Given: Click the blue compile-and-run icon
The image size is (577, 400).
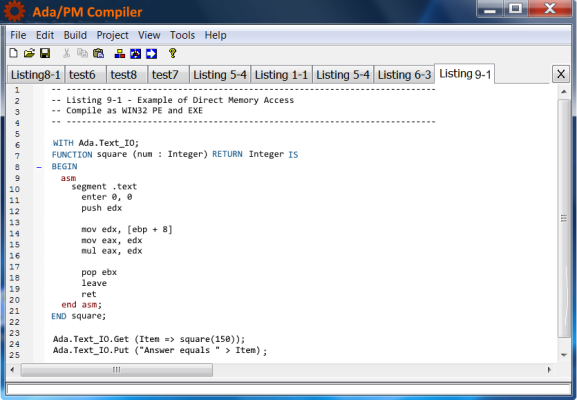Looking at the screenshot, I should 135,54.
